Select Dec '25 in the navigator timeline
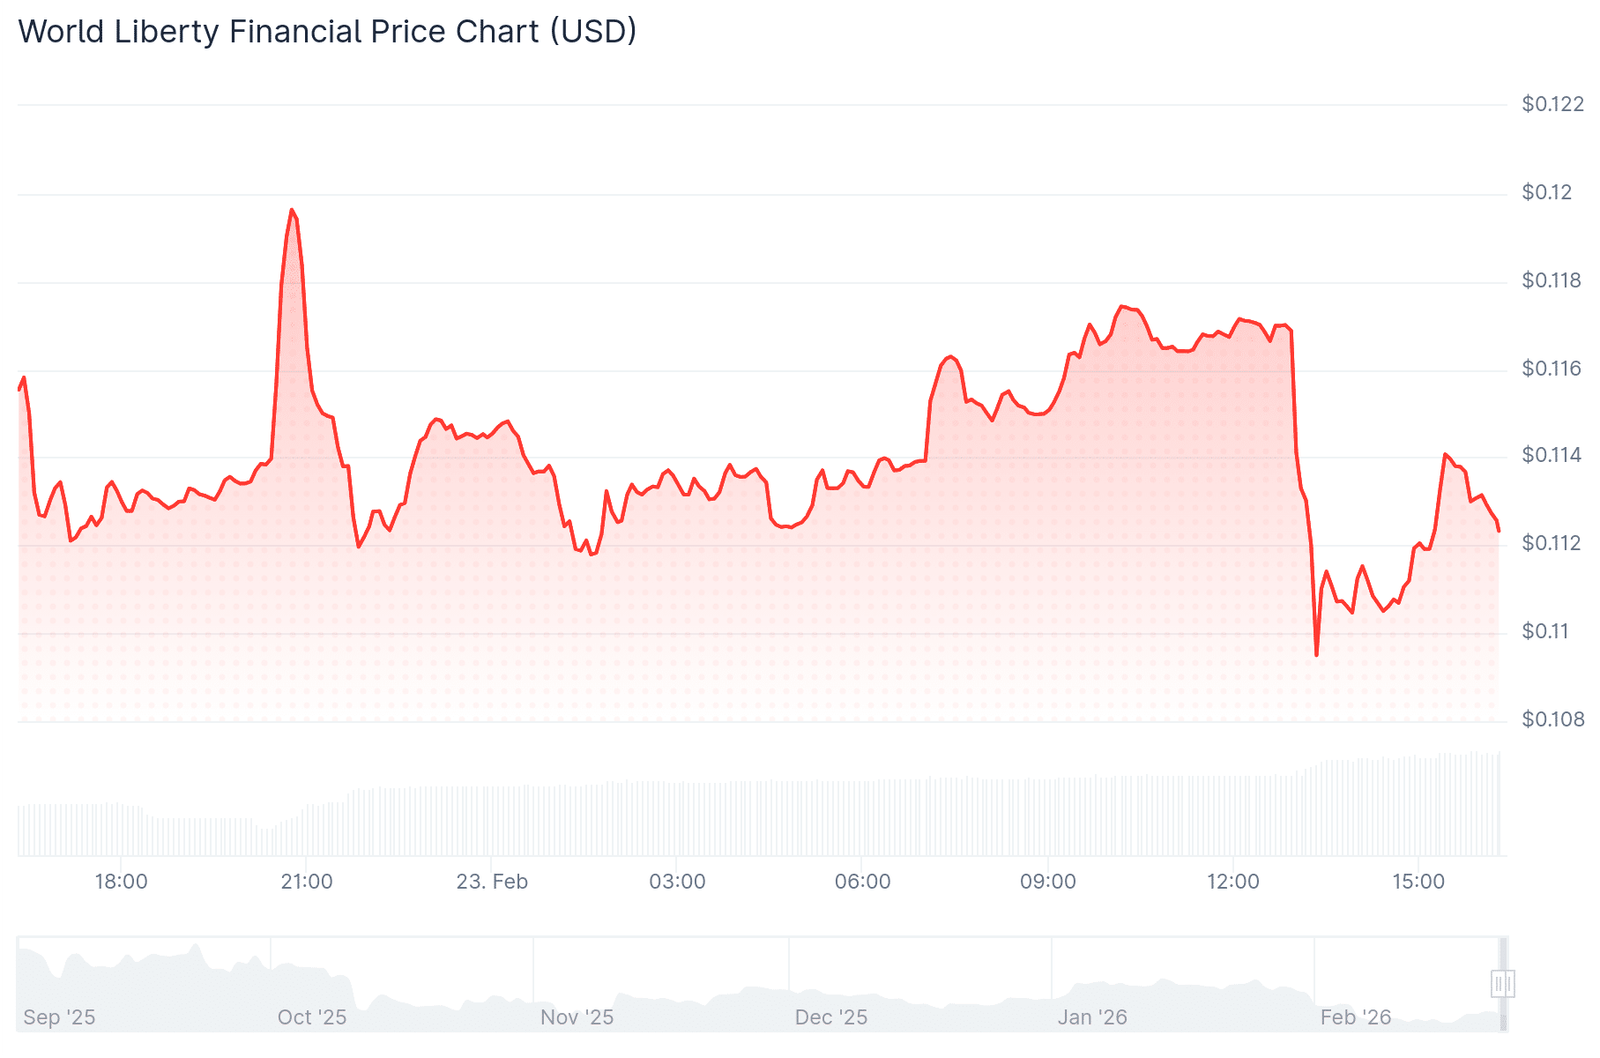The image size is (1600, 1058). (831, 1017)
